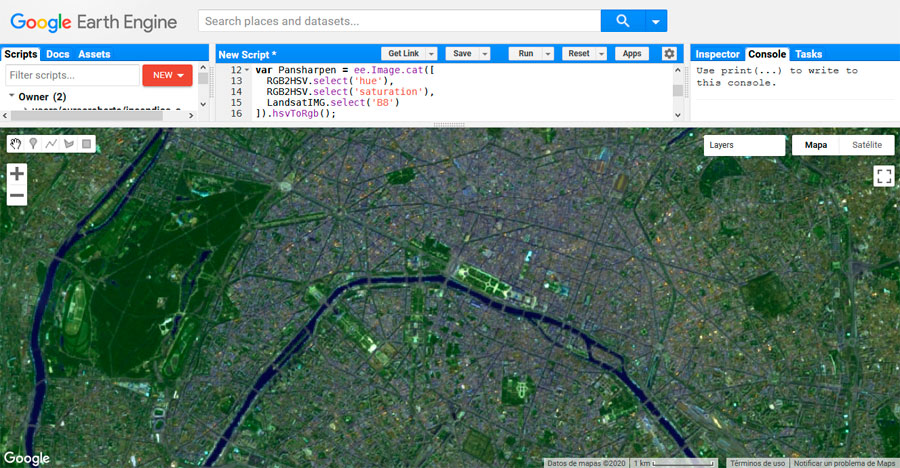Toggle fullscreen map view
The height and width of the screenshot is (468, 900).
tap(884, 176)
